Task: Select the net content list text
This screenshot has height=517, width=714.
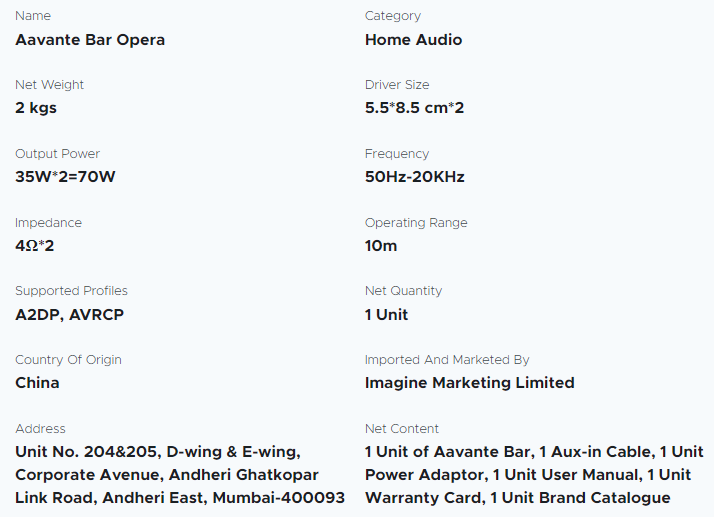Action: [534, 475]
